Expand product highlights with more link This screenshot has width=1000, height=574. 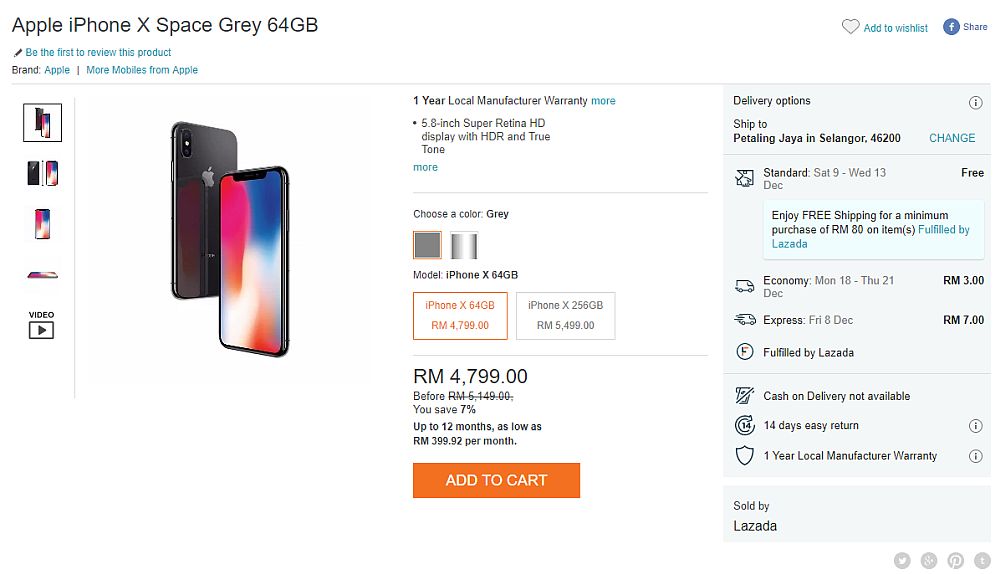(425, 167)
